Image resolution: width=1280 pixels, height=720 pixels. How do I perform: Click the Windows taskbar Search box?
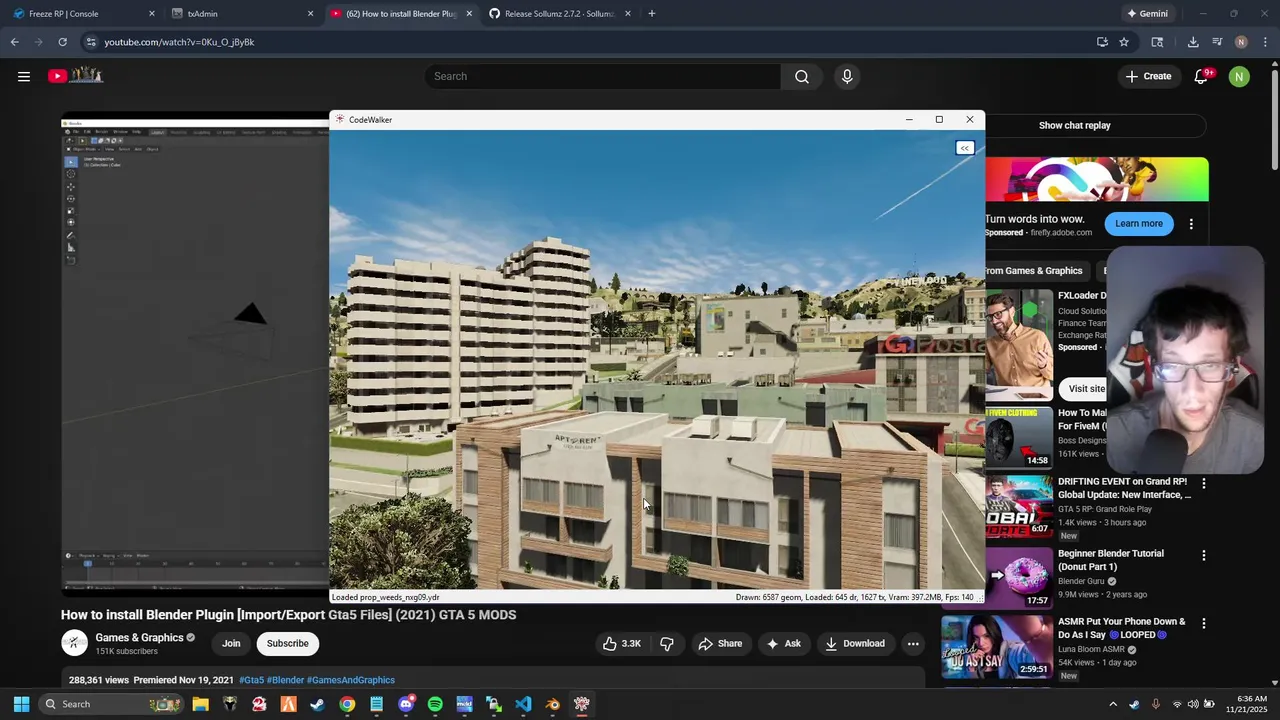click(111, 704)
